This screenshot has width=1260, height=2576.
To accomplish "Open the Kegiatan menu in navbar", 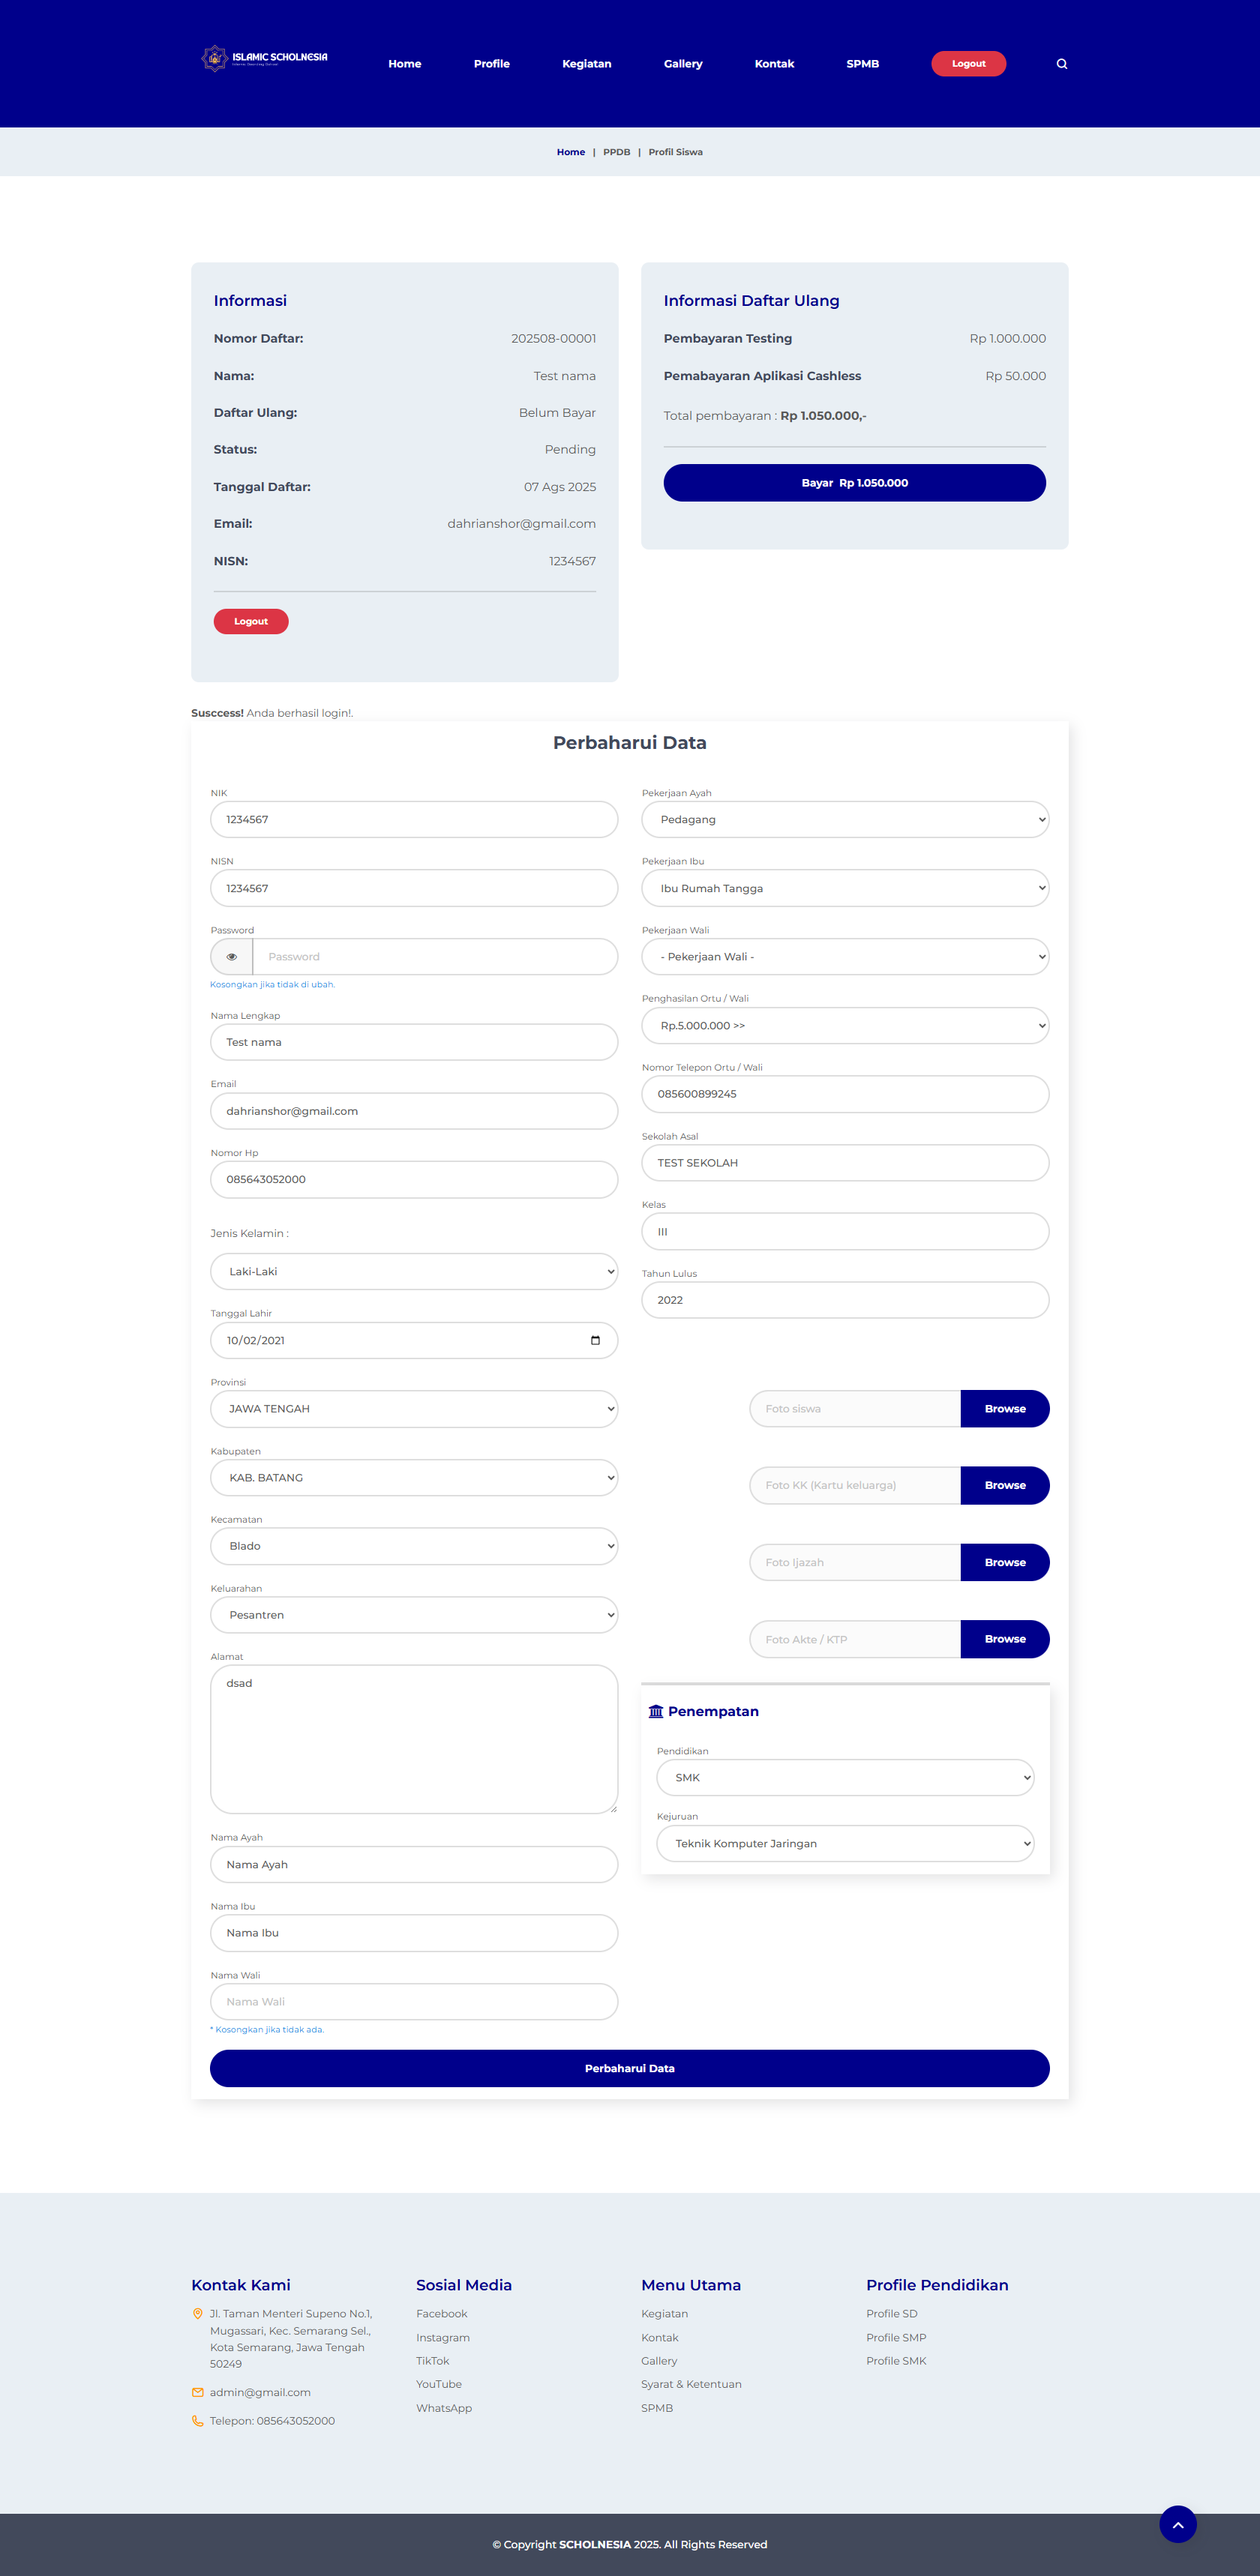I will [x=586, y=64].
